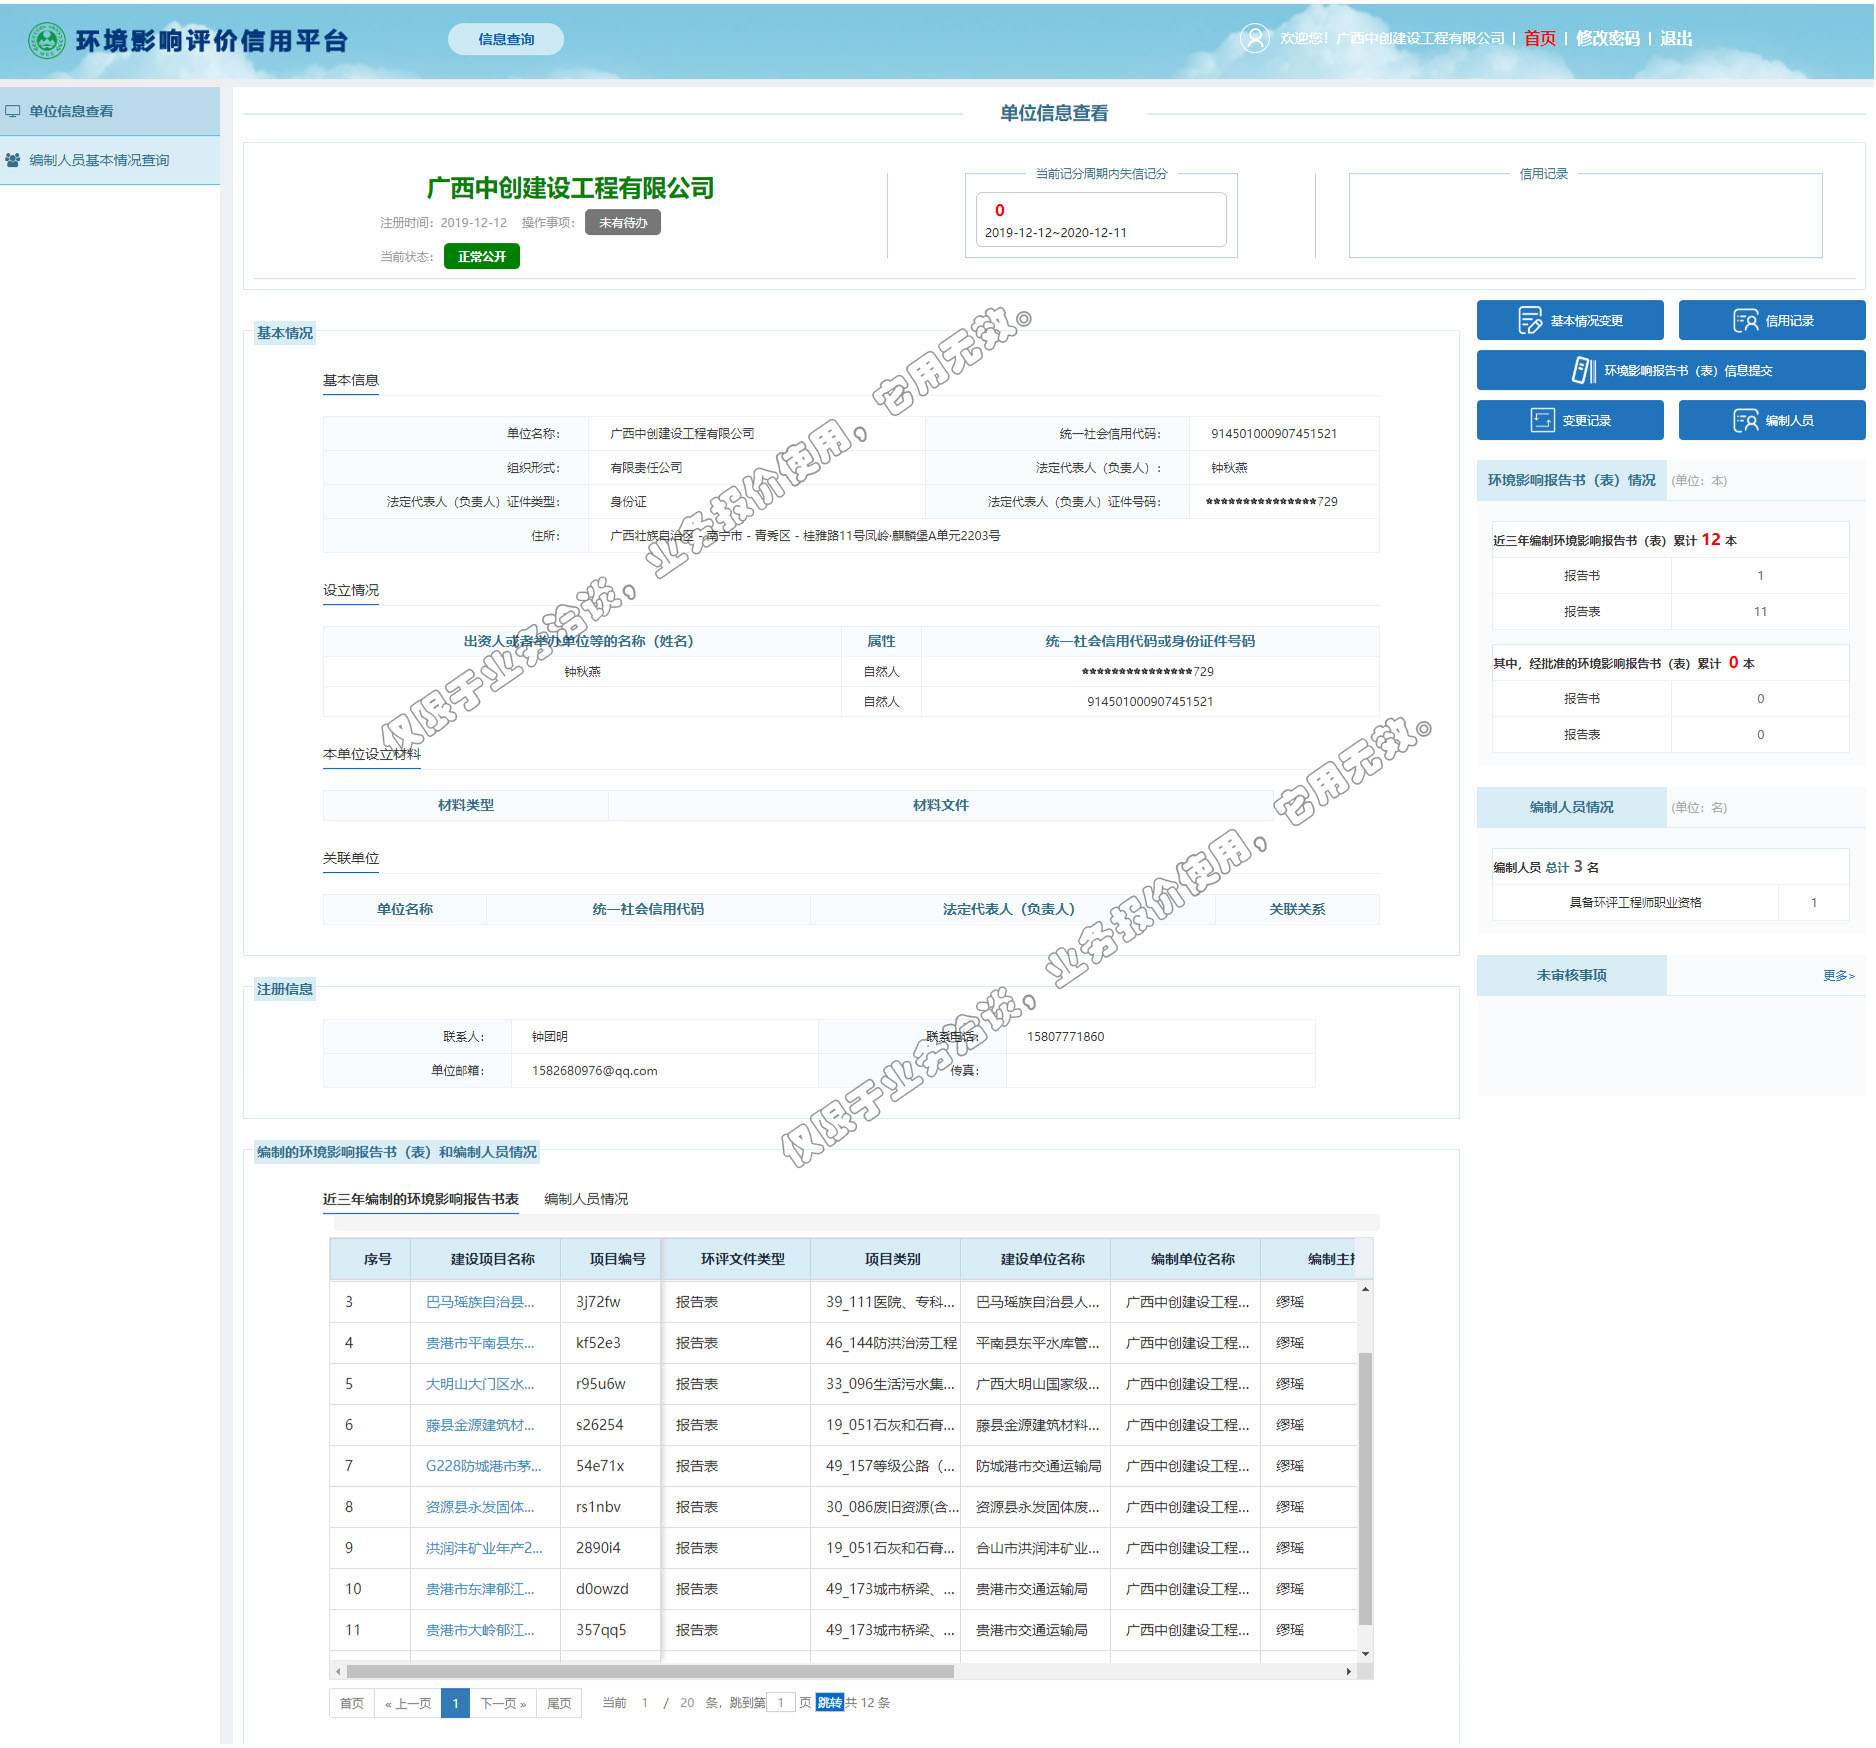Click the people icon beside 编制人员基本情况查询
The height and width of the screenshot is (1748, 1876).
[13, 160]
